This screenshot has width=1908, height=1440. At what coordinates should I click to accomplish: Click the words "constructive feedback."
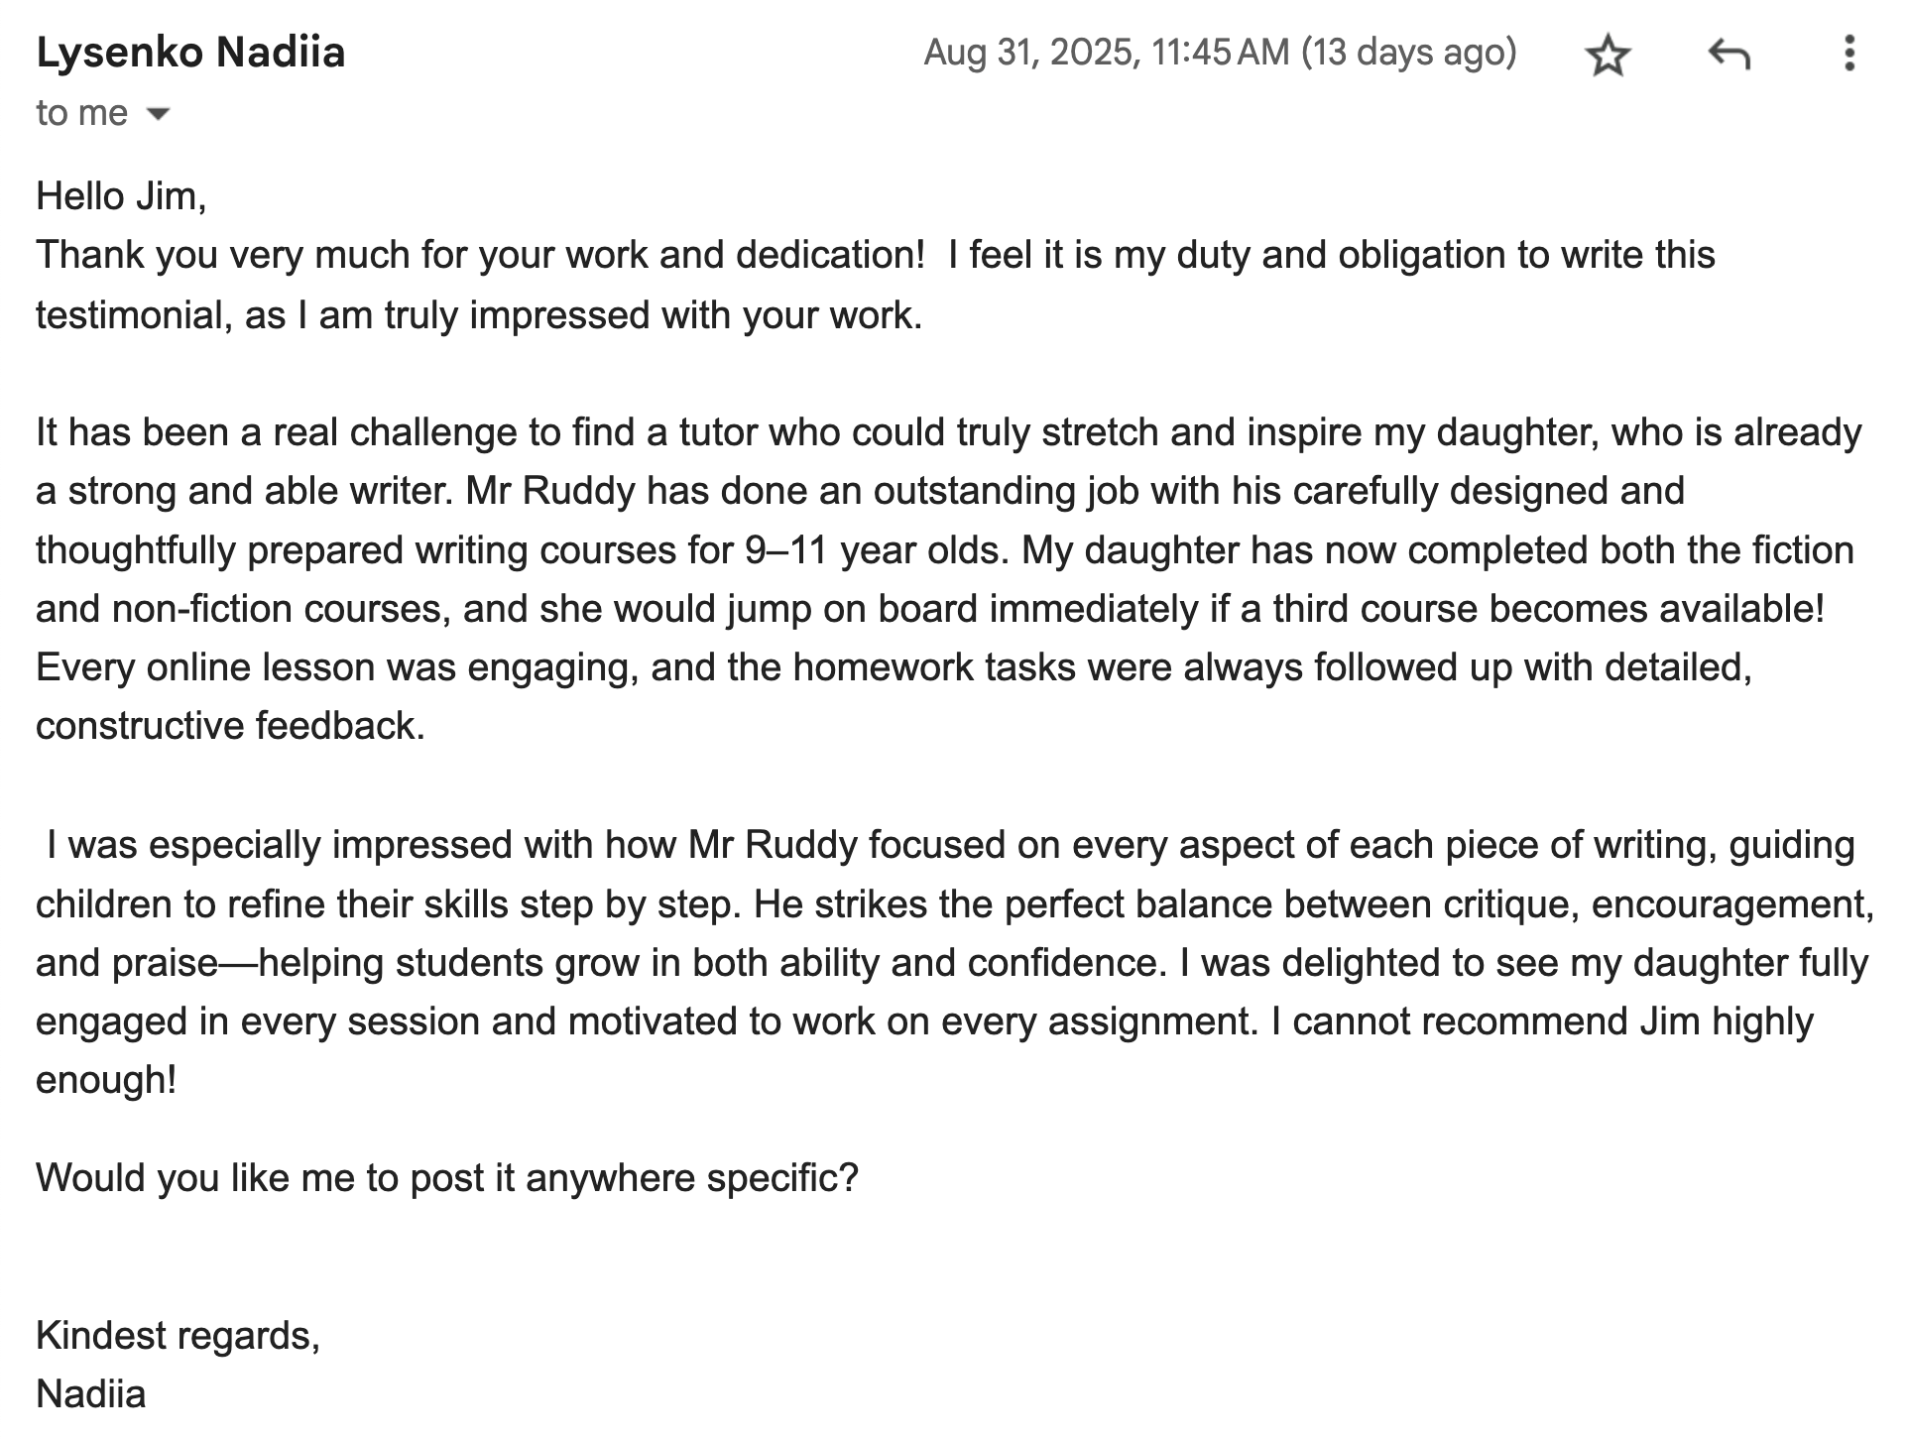[x=230, y=726]
